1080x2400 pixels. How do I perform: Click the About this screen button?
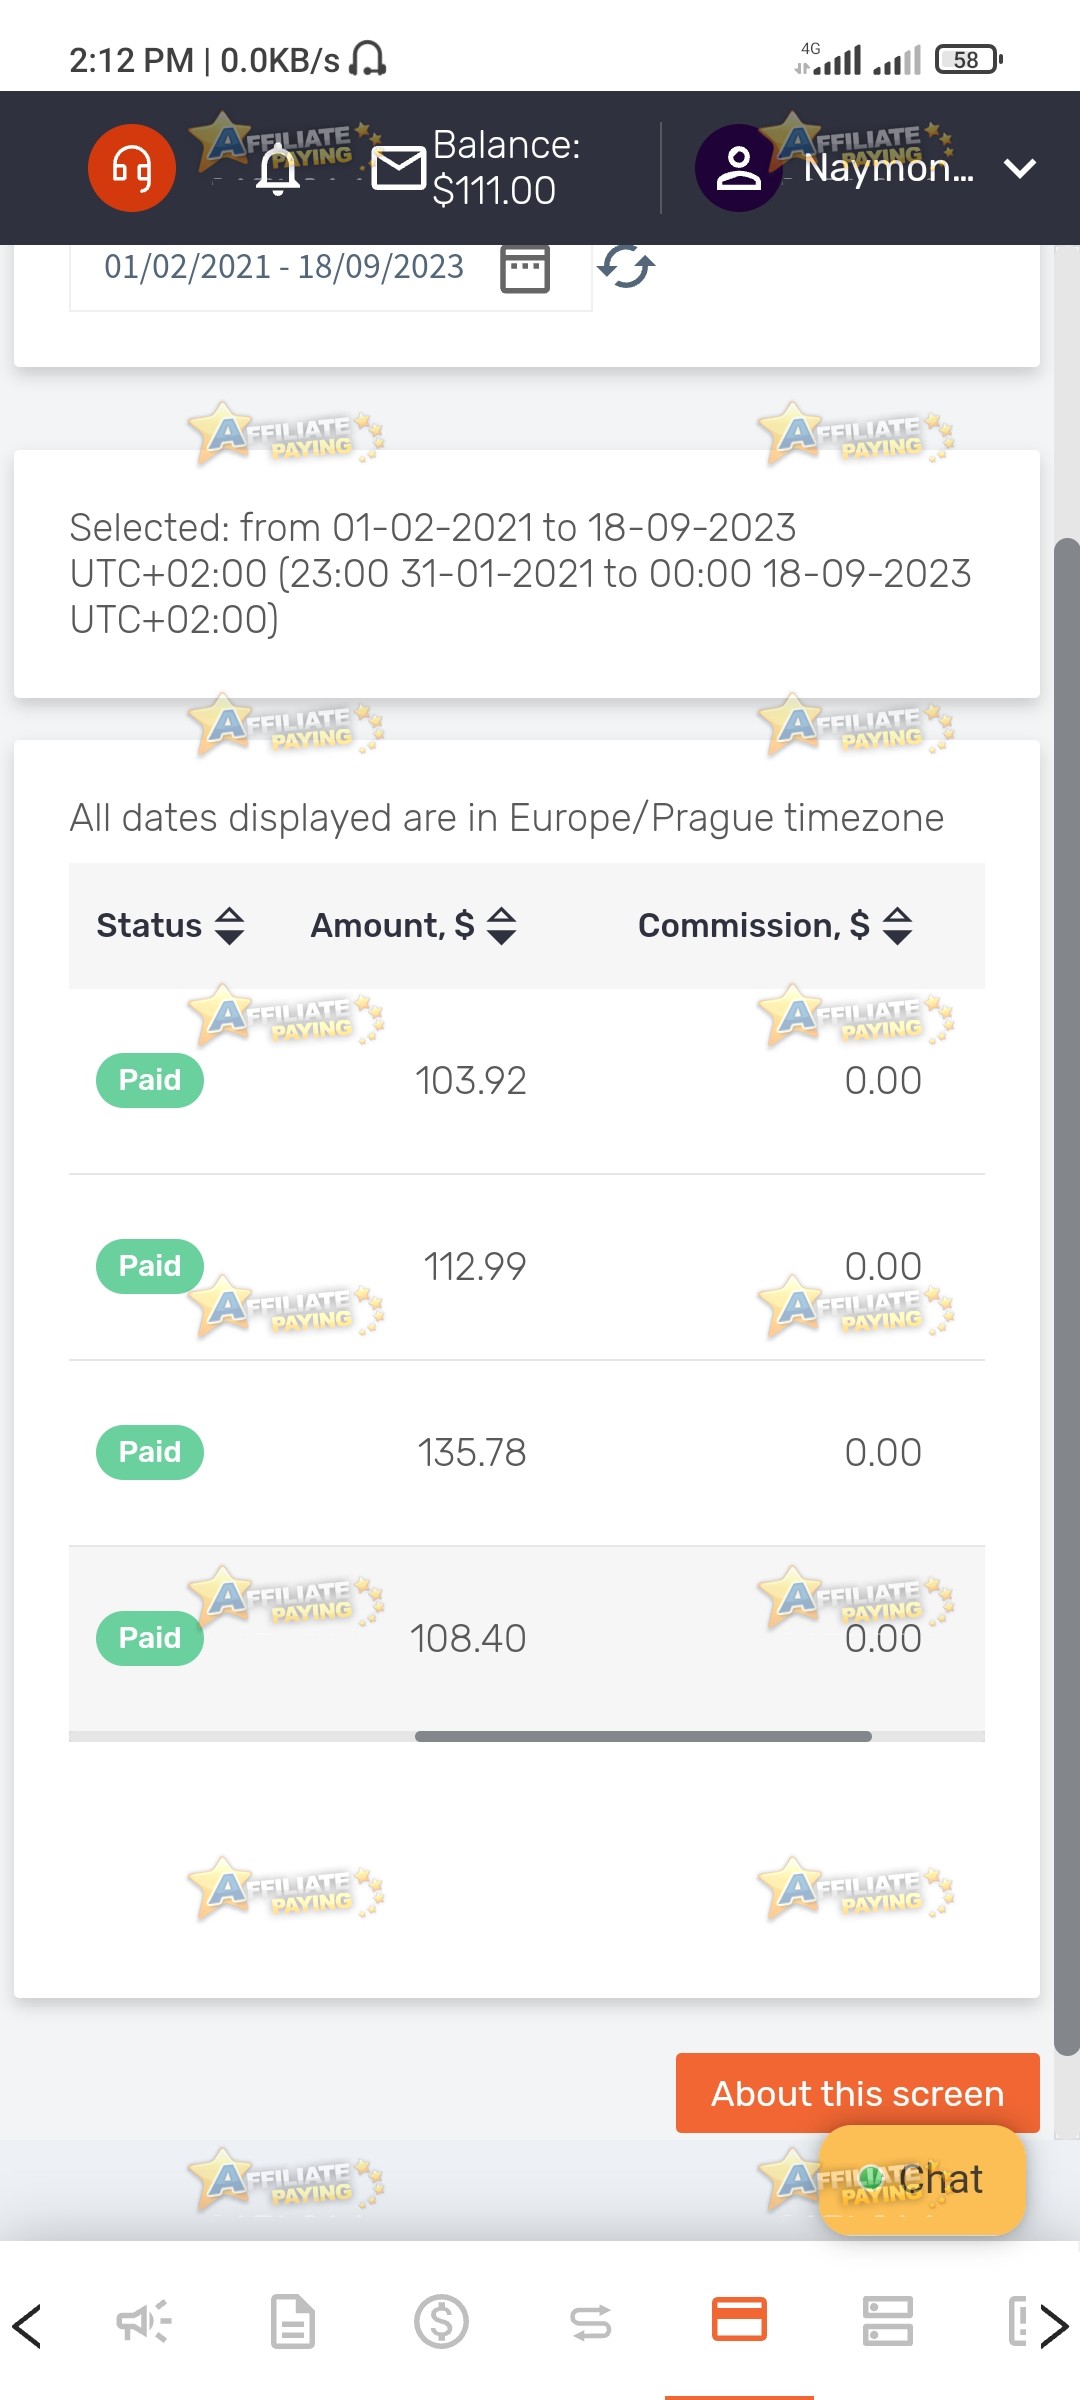pos(858,2093)
